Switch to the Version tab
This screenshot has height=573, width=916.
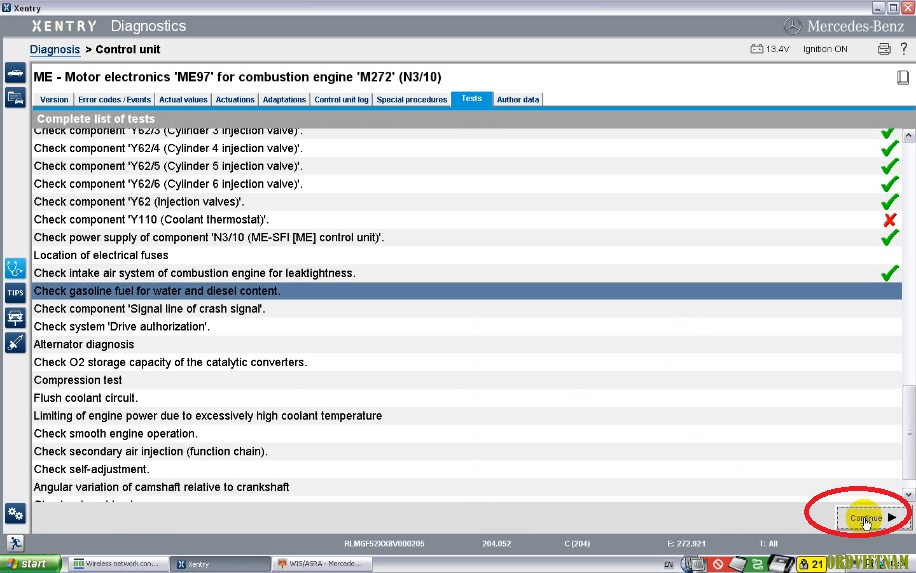coord(54,100)
